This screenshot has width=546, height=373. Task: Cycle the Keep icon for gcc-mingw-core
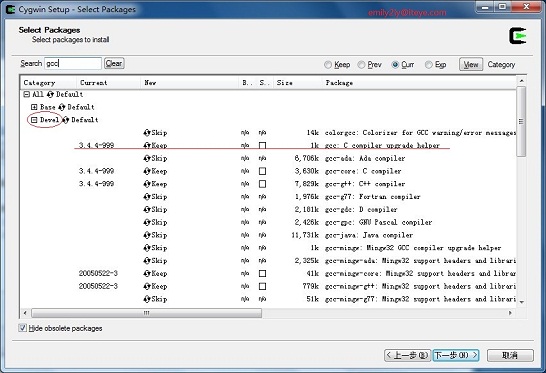(x=147, y=273)
